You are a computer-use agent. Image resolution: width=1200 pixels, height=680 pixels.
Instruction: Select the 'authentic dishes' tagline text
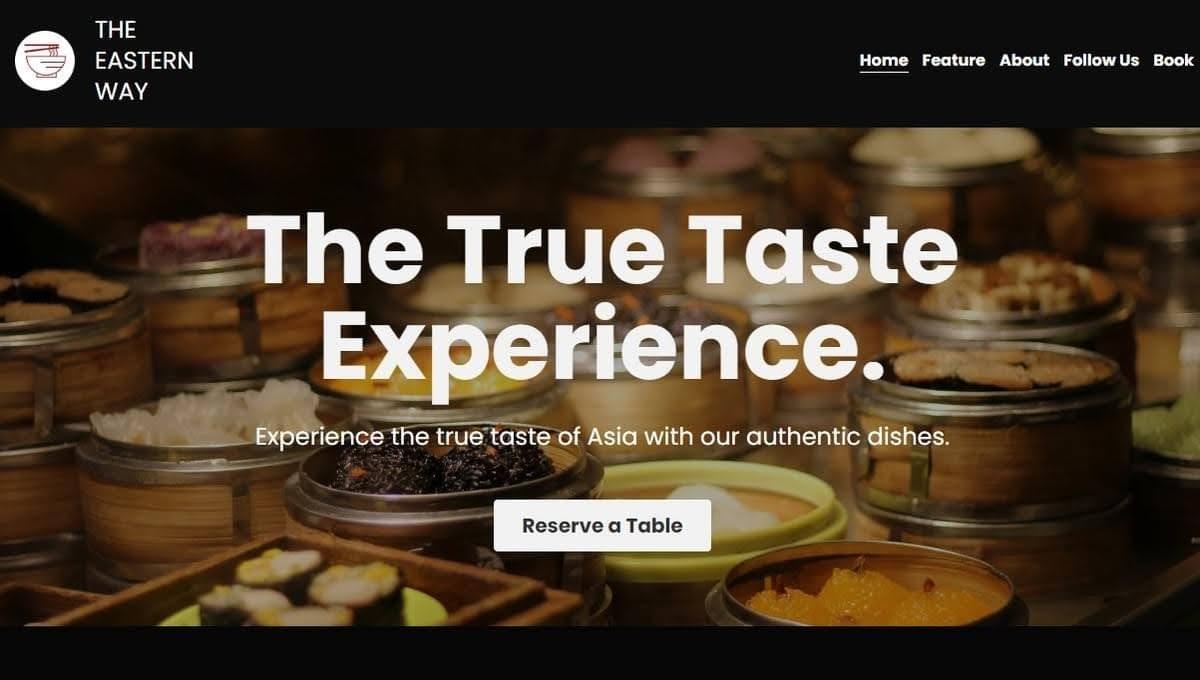click(602, 437)
